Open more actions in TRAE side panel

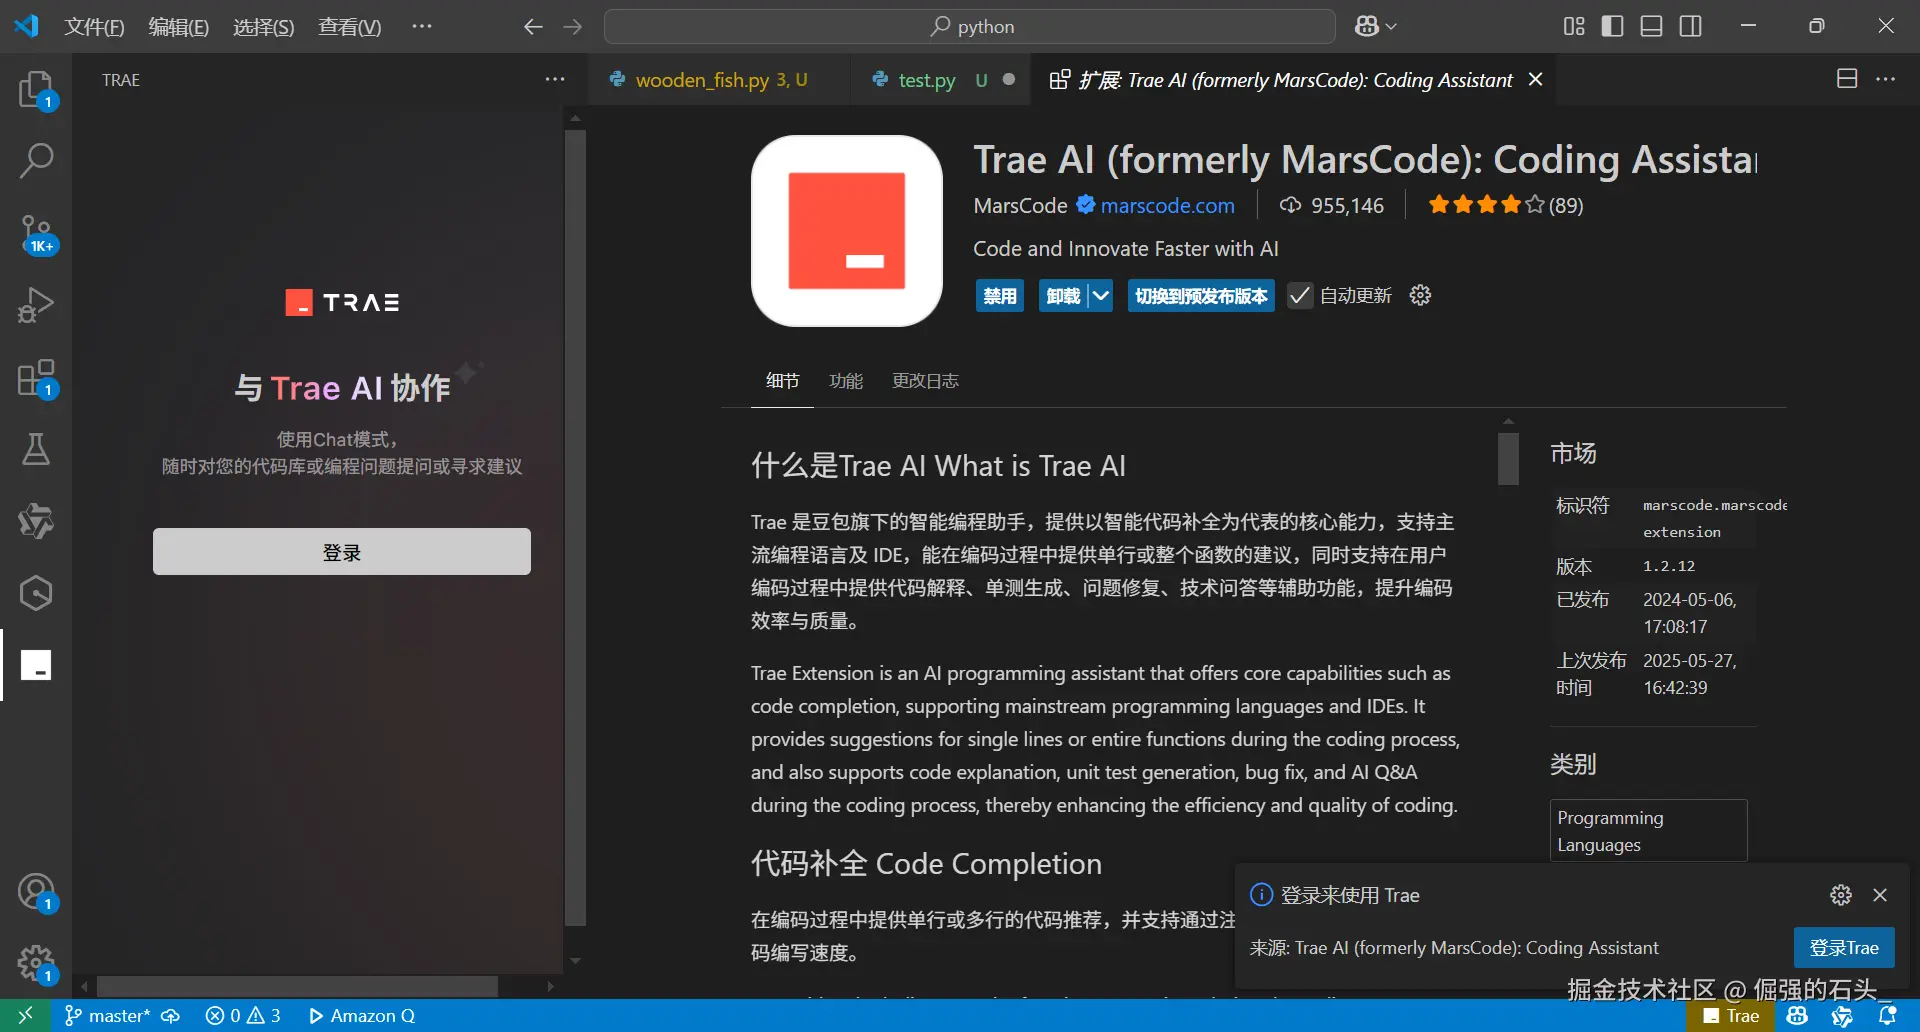click(554, 79)
